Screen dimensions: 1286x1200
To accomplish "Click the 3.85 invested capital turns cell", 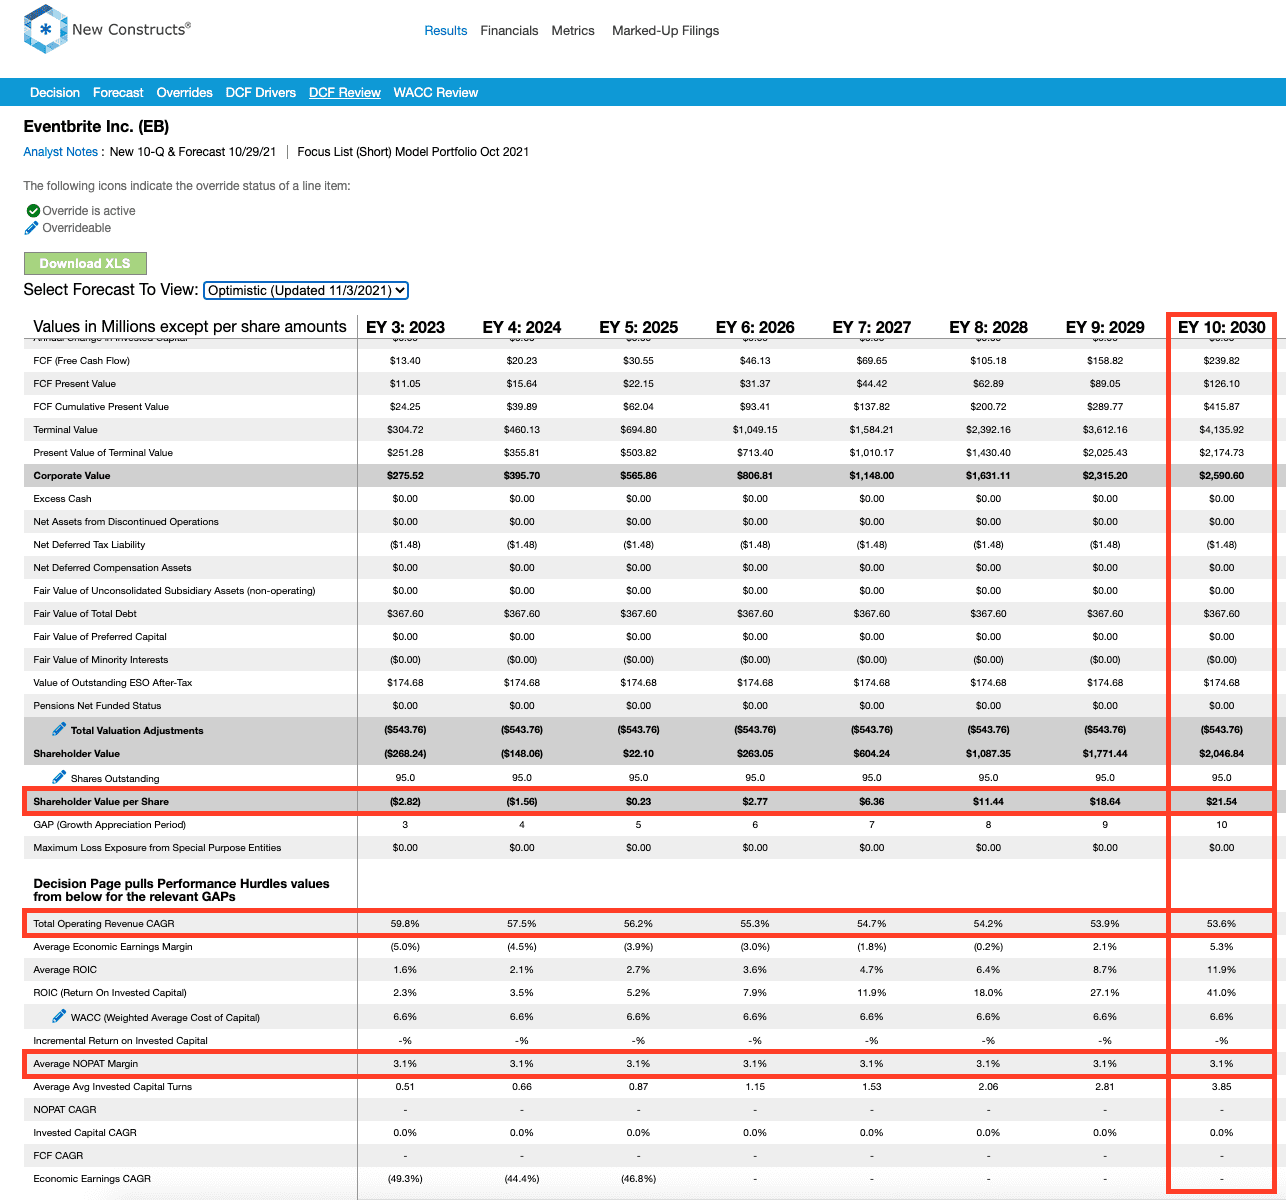I will coord(1221,1086).
